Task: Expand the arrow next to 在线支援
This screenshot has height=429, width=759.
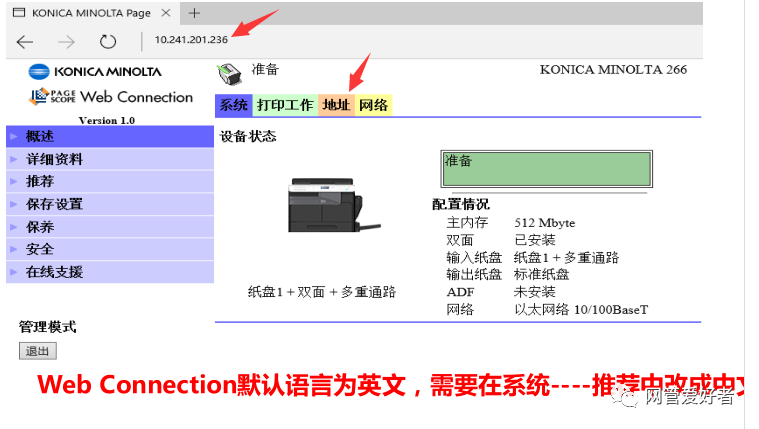Action: coord(14,272)
